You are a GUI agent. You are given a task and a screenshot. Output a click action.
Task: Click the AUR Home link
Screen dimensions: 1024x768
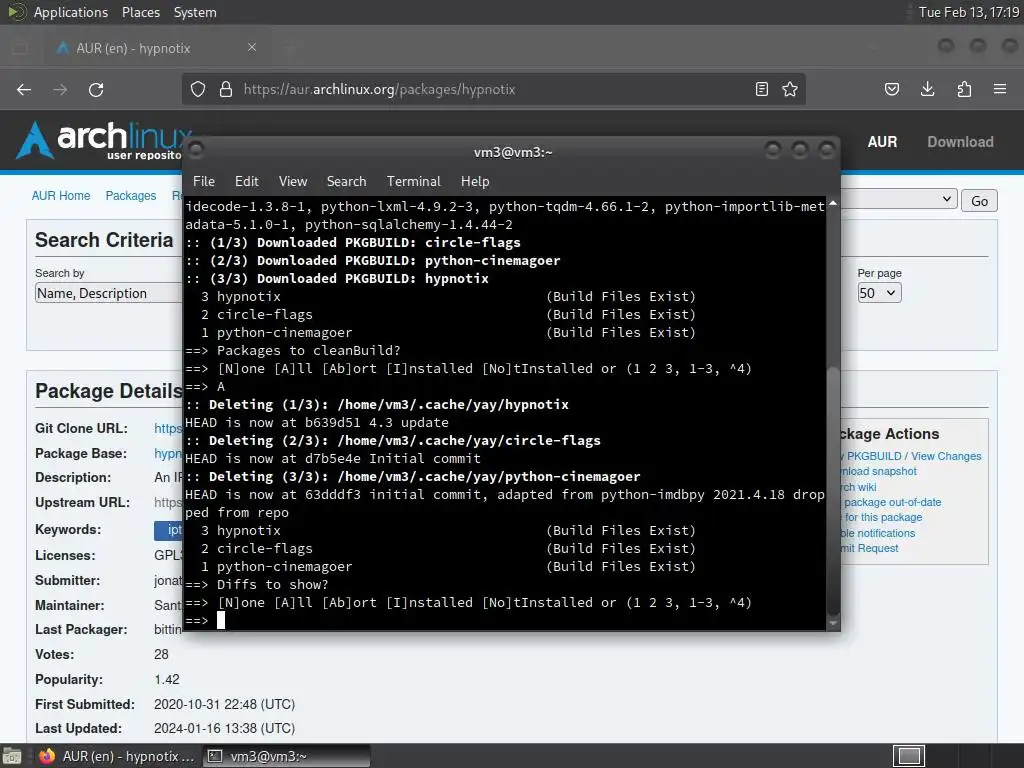tap(61, 196)
